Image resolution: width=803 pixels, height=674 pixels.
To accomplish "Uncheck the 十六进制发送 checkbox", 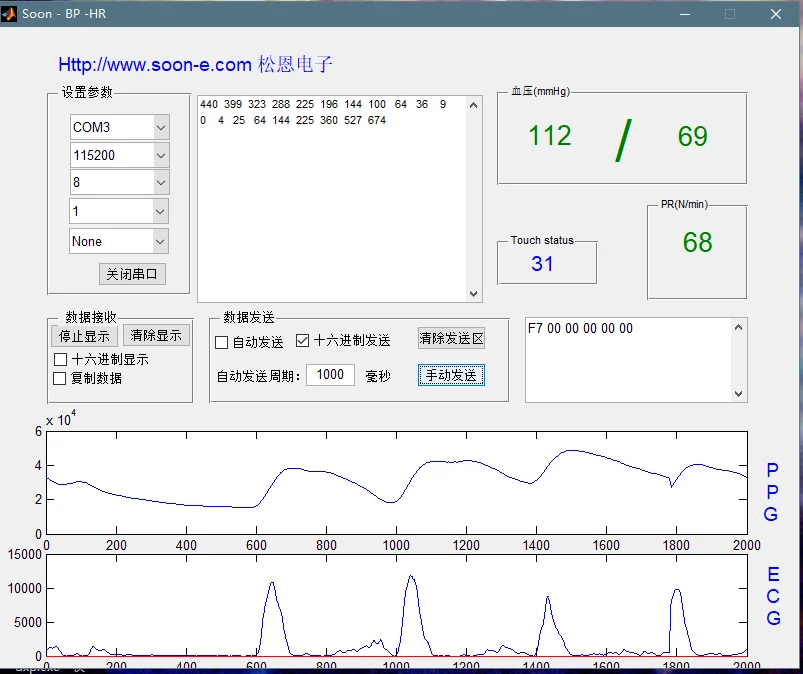I will (x=303, y=341).
